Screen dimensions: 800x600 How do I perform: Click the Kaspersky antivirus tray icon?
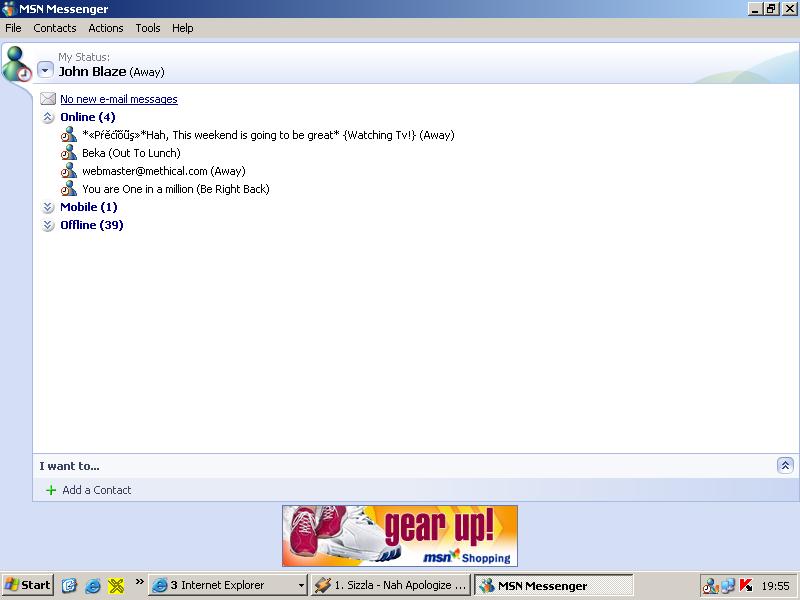click(746, 585)
